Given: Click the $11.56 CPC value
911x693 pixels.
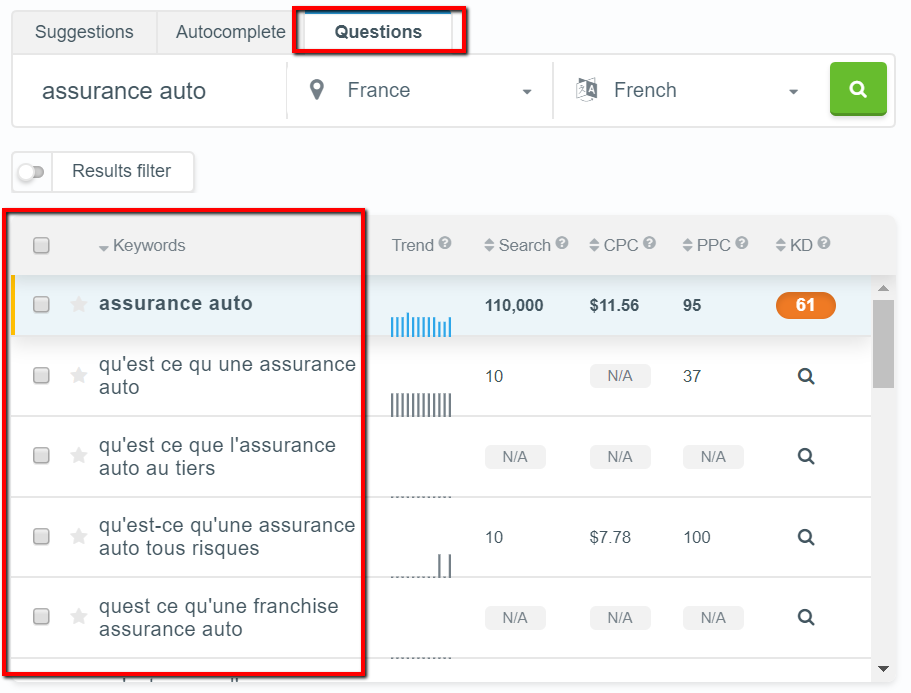Looking at the screenshot, I should coord(614,306).
